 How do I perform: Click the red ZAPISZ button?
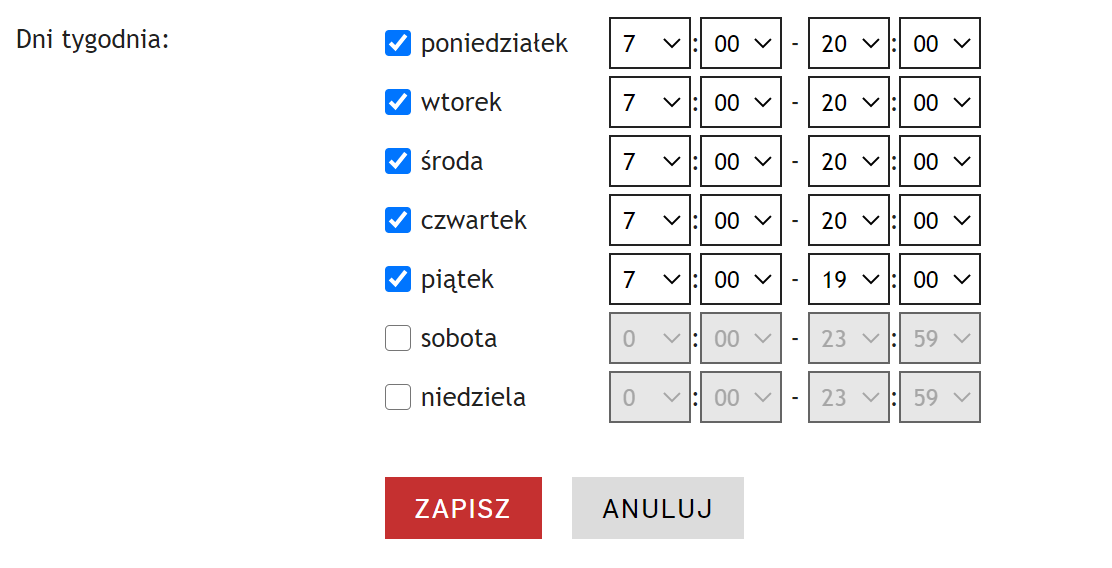[x=463, y=508]
